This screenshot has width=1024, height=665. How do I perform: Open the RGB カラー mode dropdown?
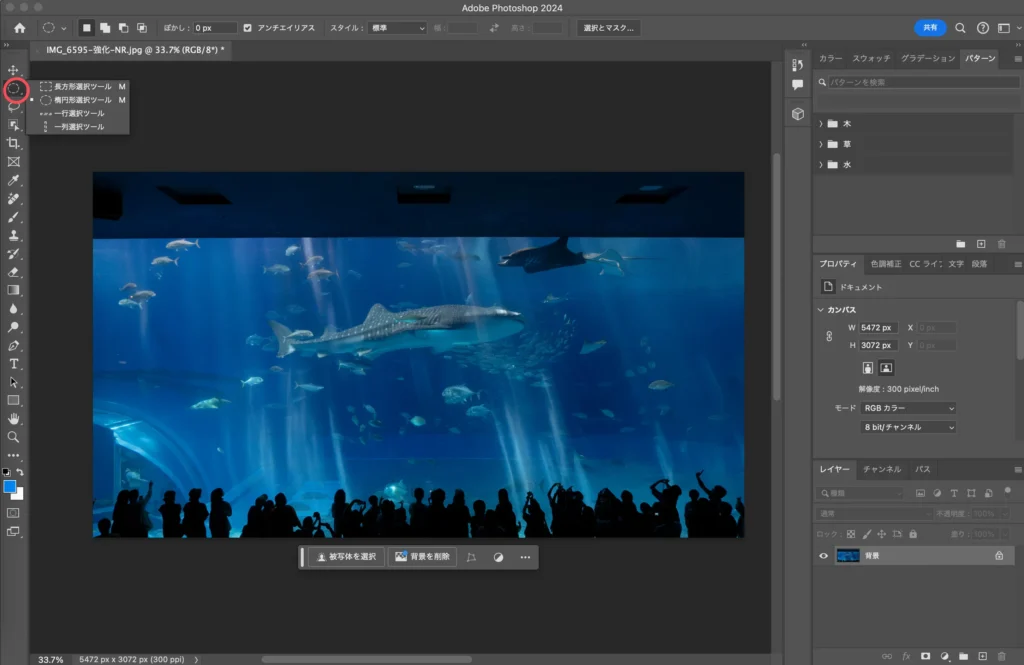909,408
